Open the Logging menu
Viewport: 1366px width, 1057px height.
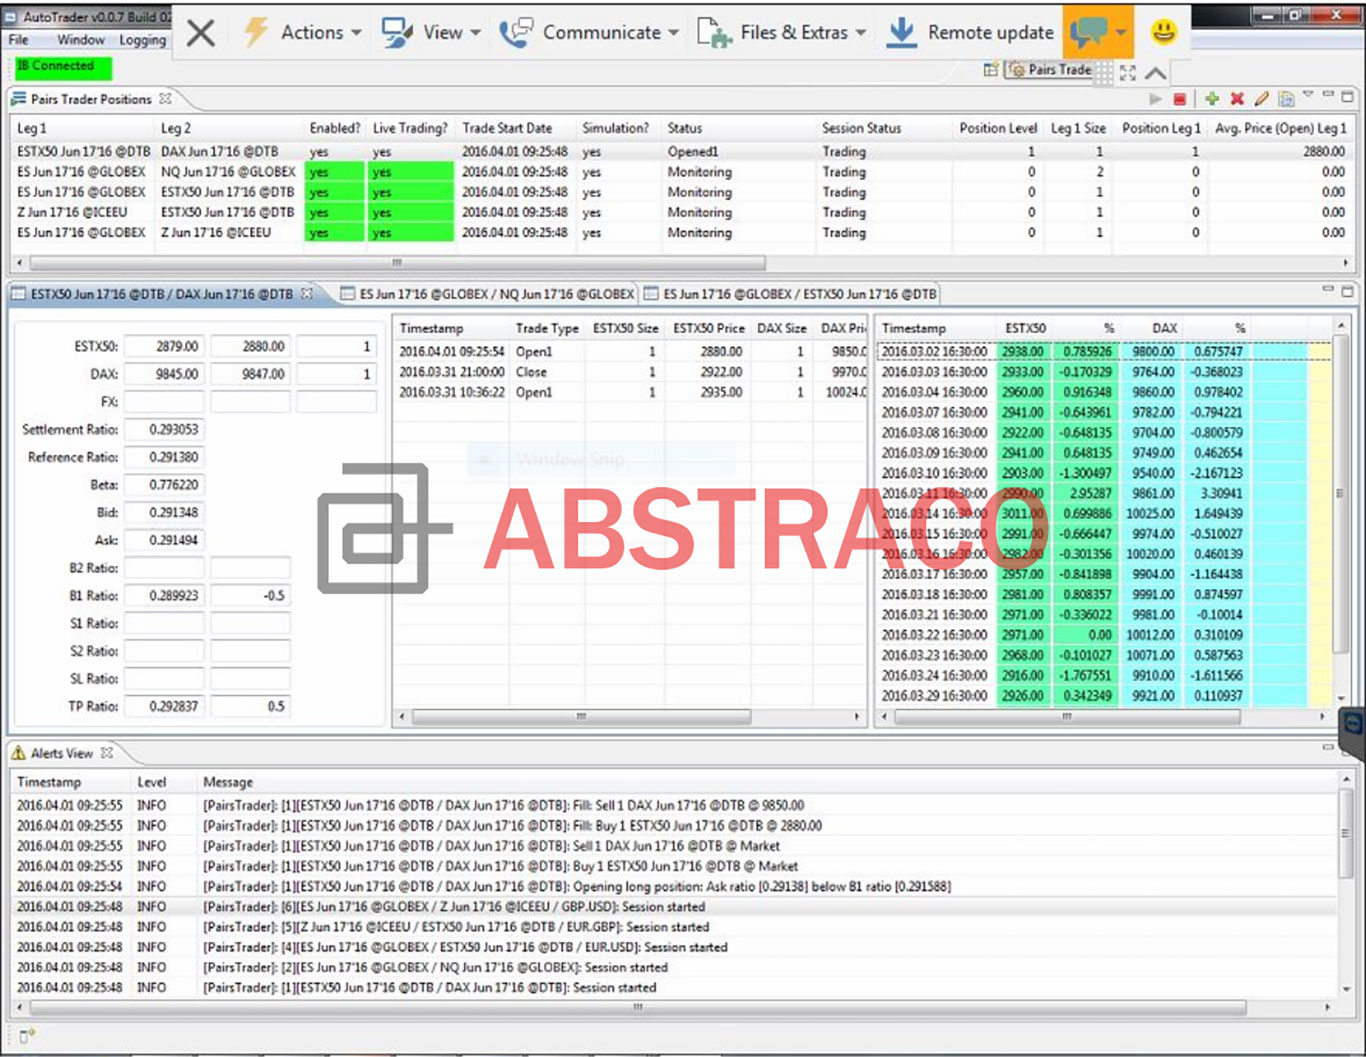pyautogui.click(x=142, y=40)
